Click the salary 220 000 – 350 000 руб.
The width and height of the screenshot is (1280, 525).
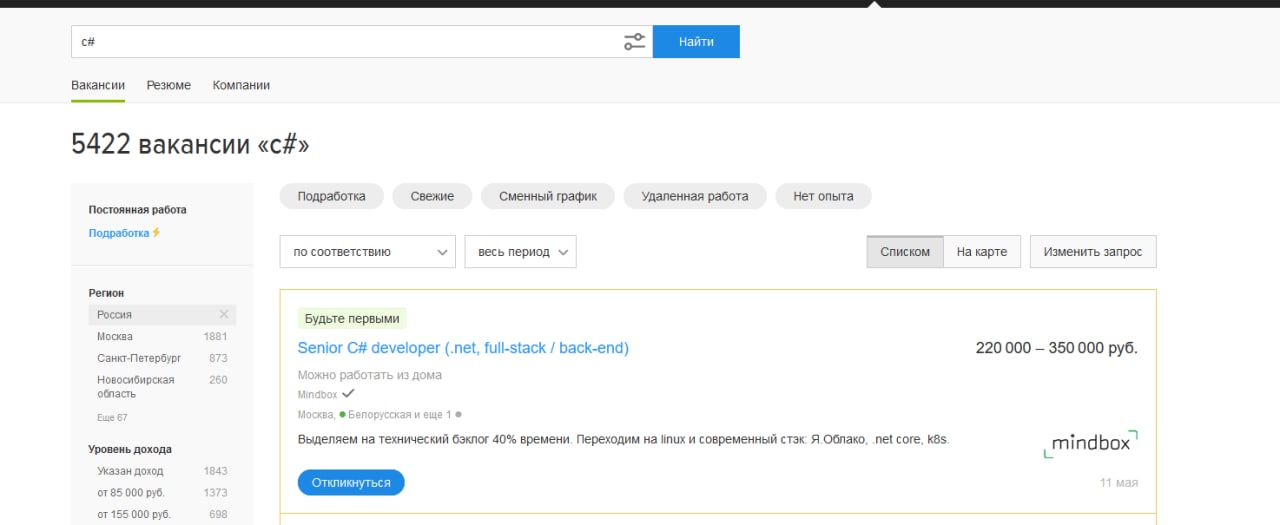[x=1057, y=348]
